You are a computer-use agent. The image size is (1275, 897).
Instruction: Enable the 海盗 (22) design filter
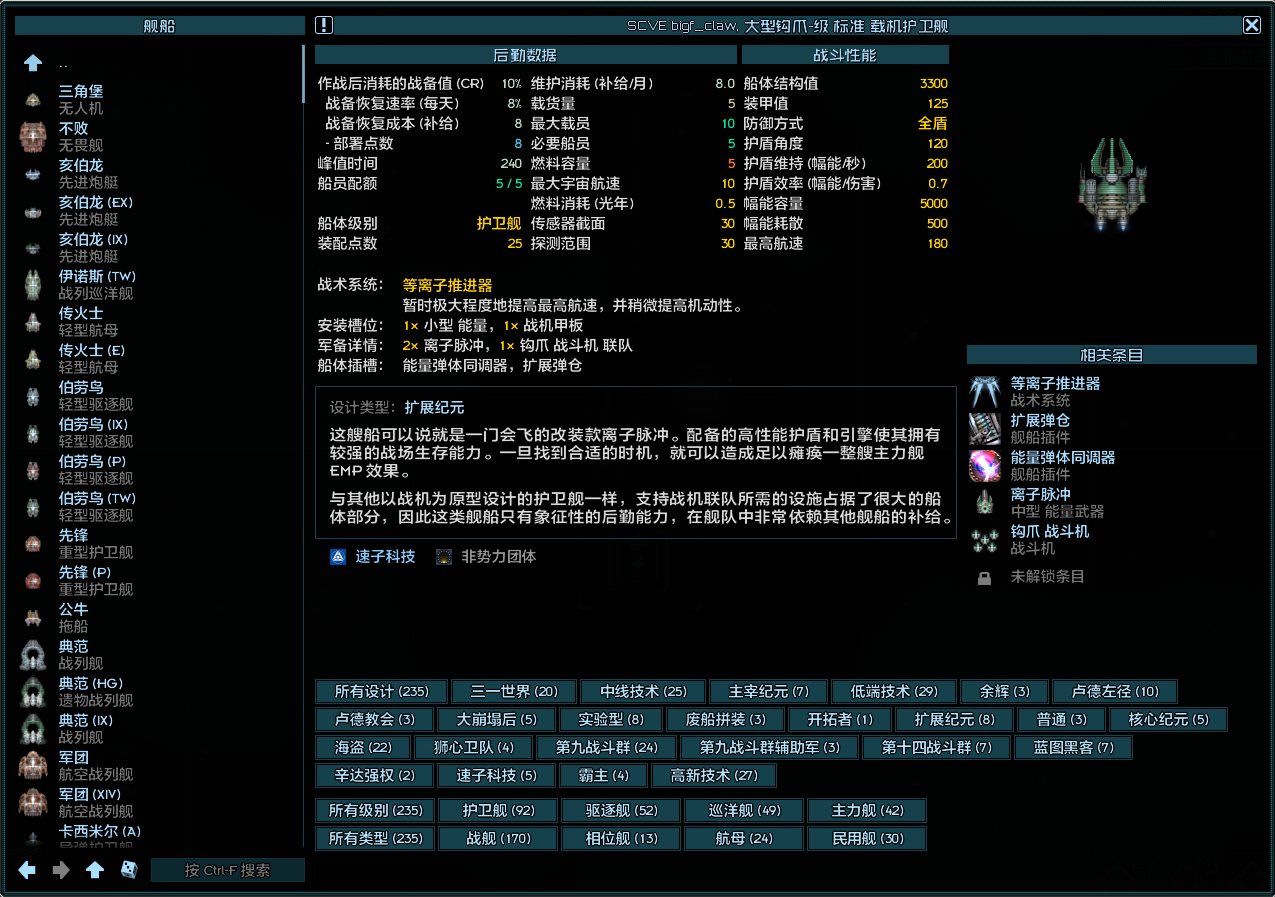pyautogui.click(x=364, y=747)
